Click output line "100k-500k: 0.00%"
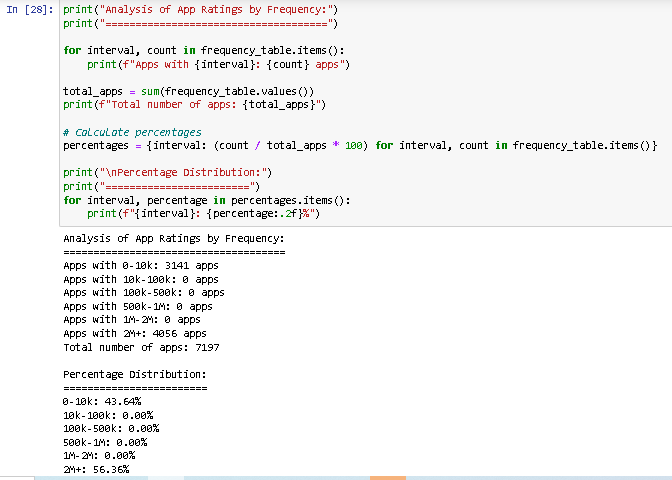 tap(111, 428)
